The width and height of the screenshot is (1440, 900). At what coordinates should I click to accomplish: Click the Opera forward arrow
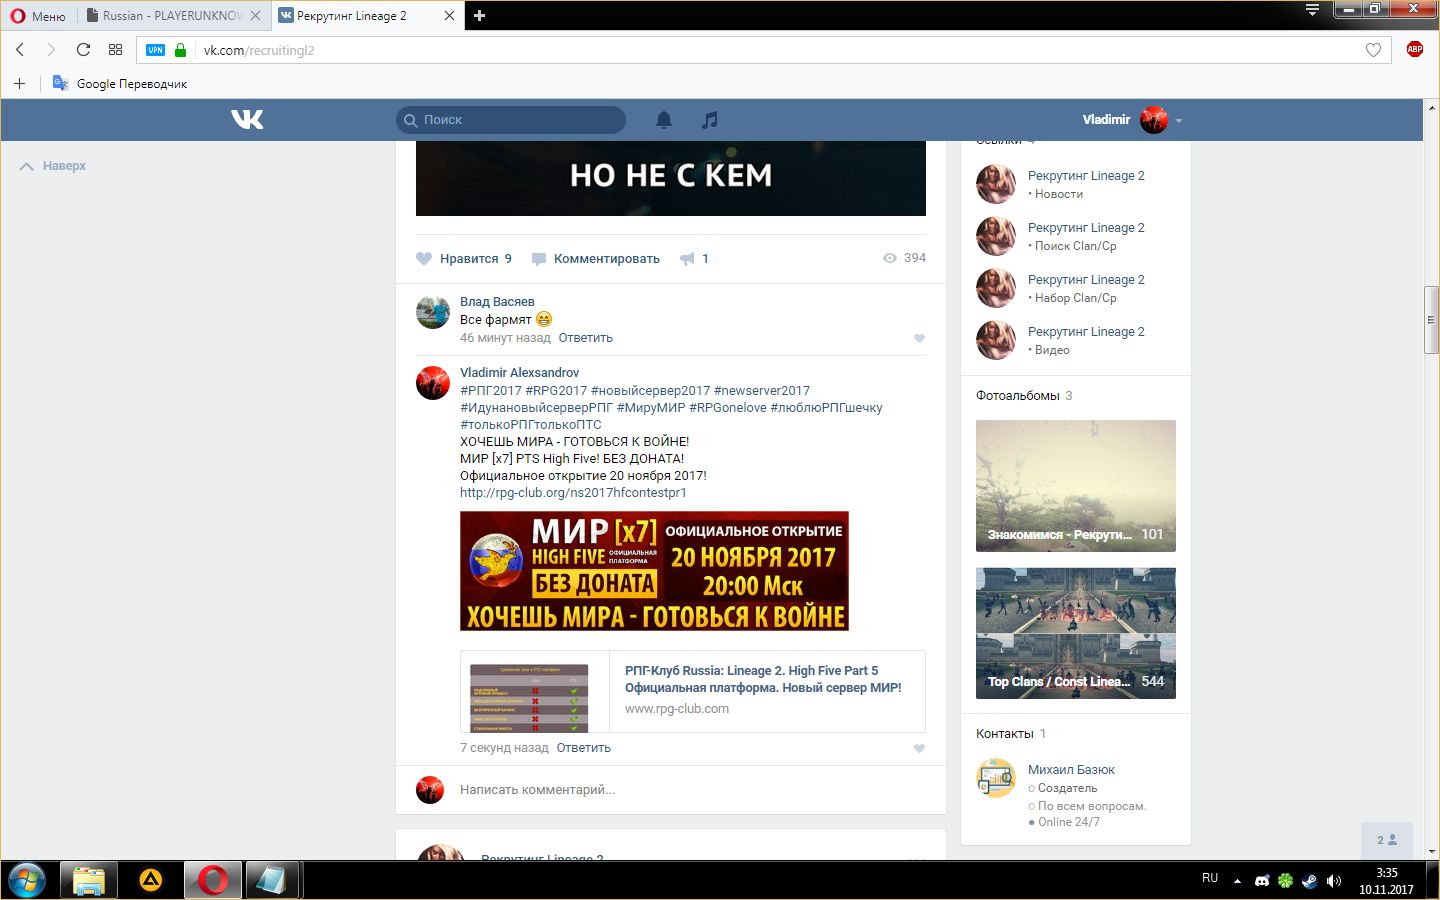tap(51, 50)
